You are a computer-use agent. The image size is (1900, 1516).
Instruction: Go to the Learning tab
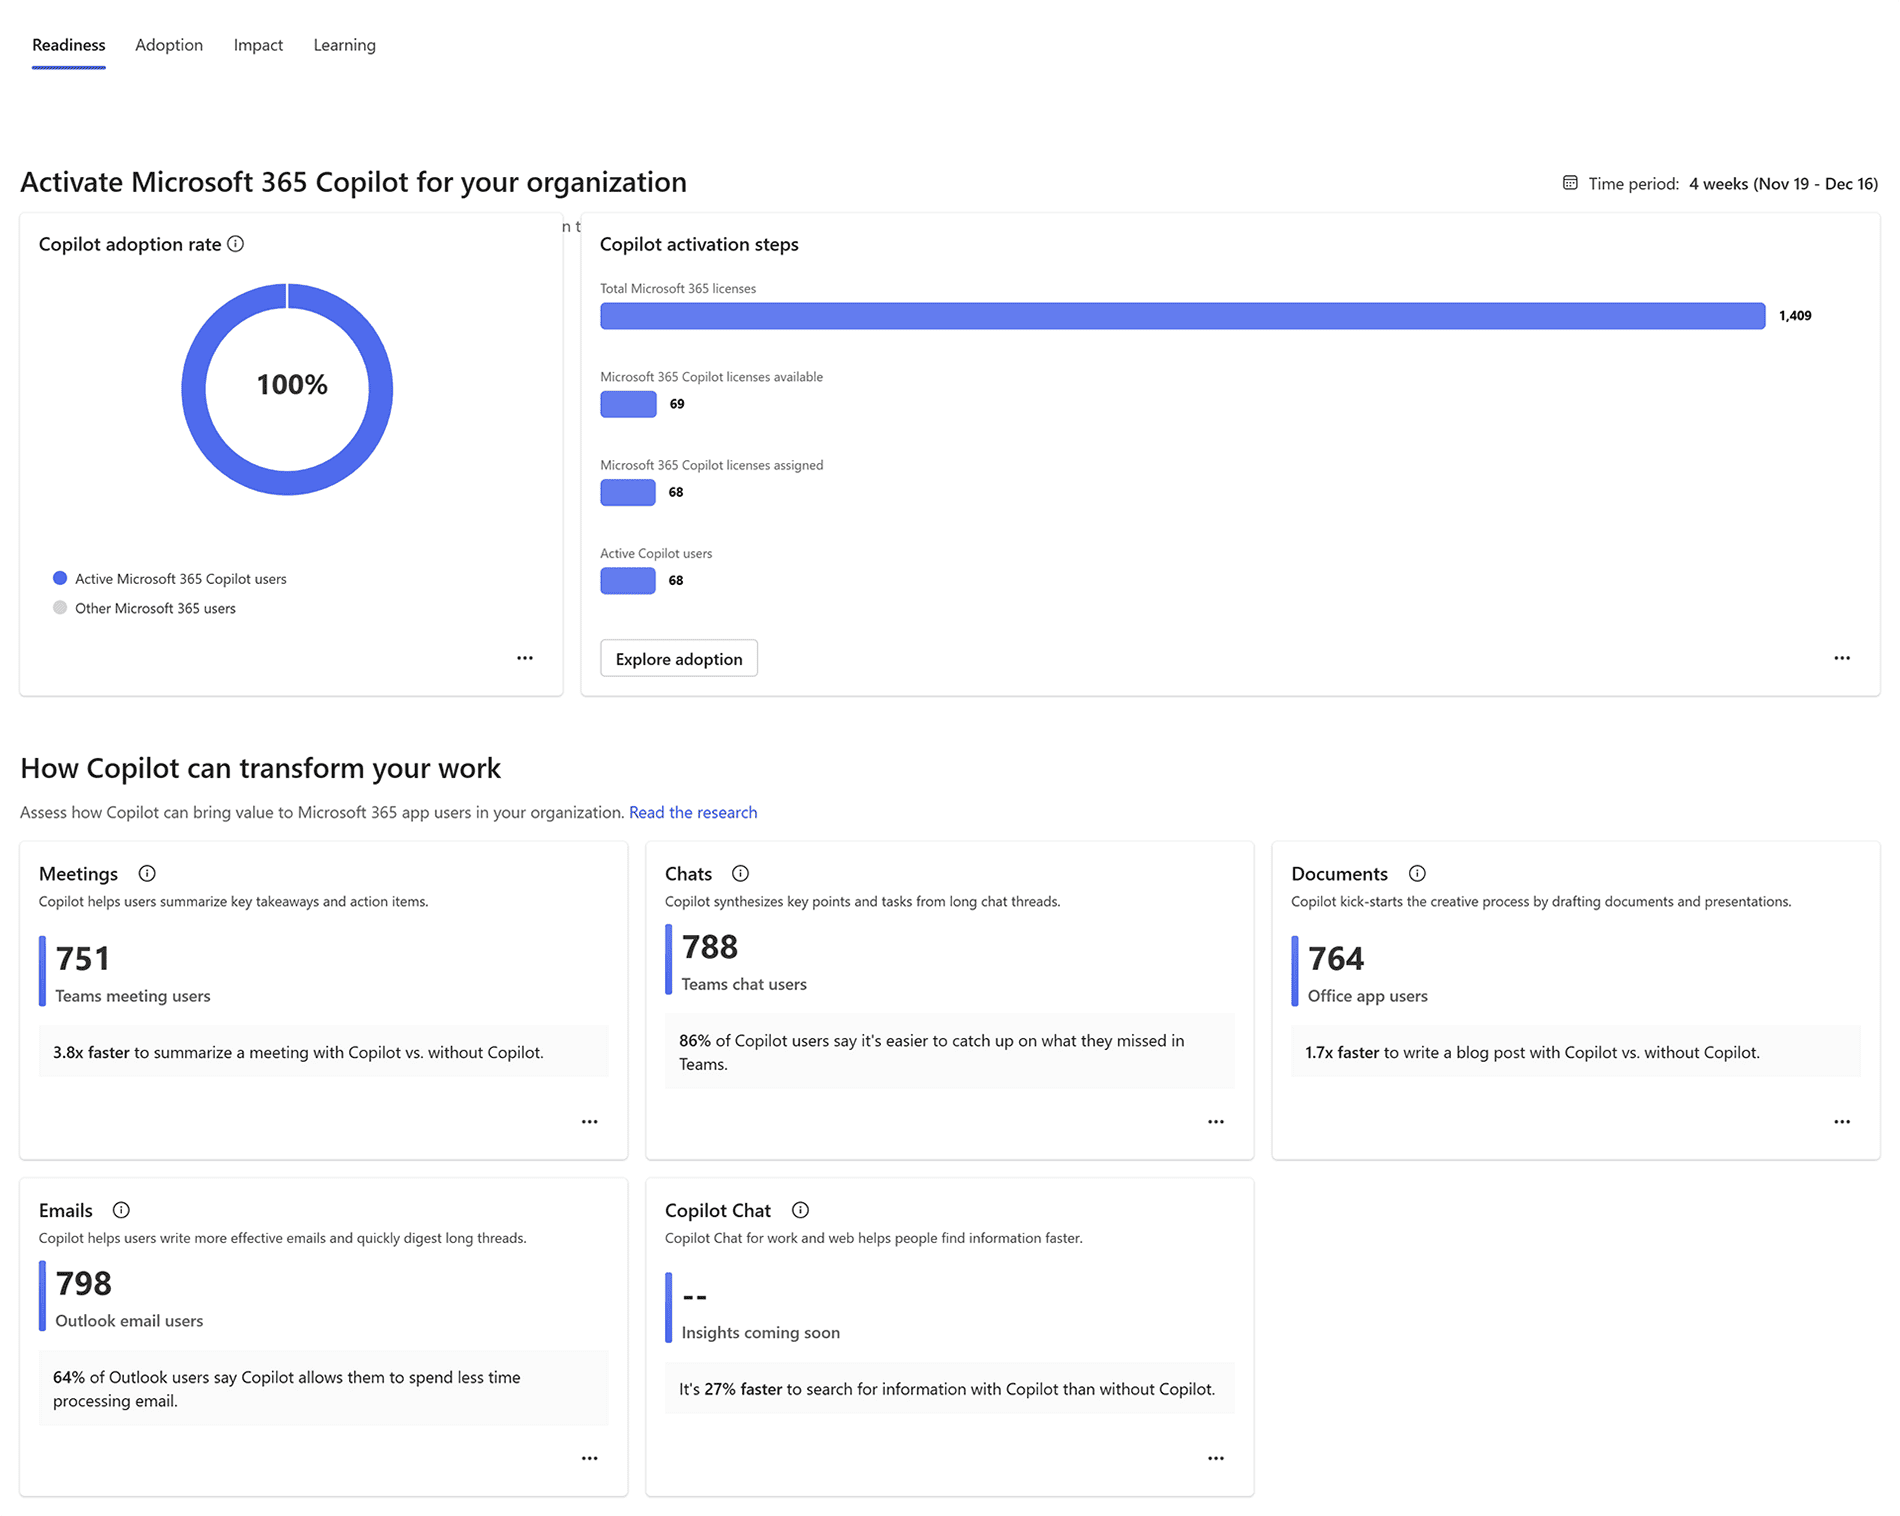click(x=344, y=45)
